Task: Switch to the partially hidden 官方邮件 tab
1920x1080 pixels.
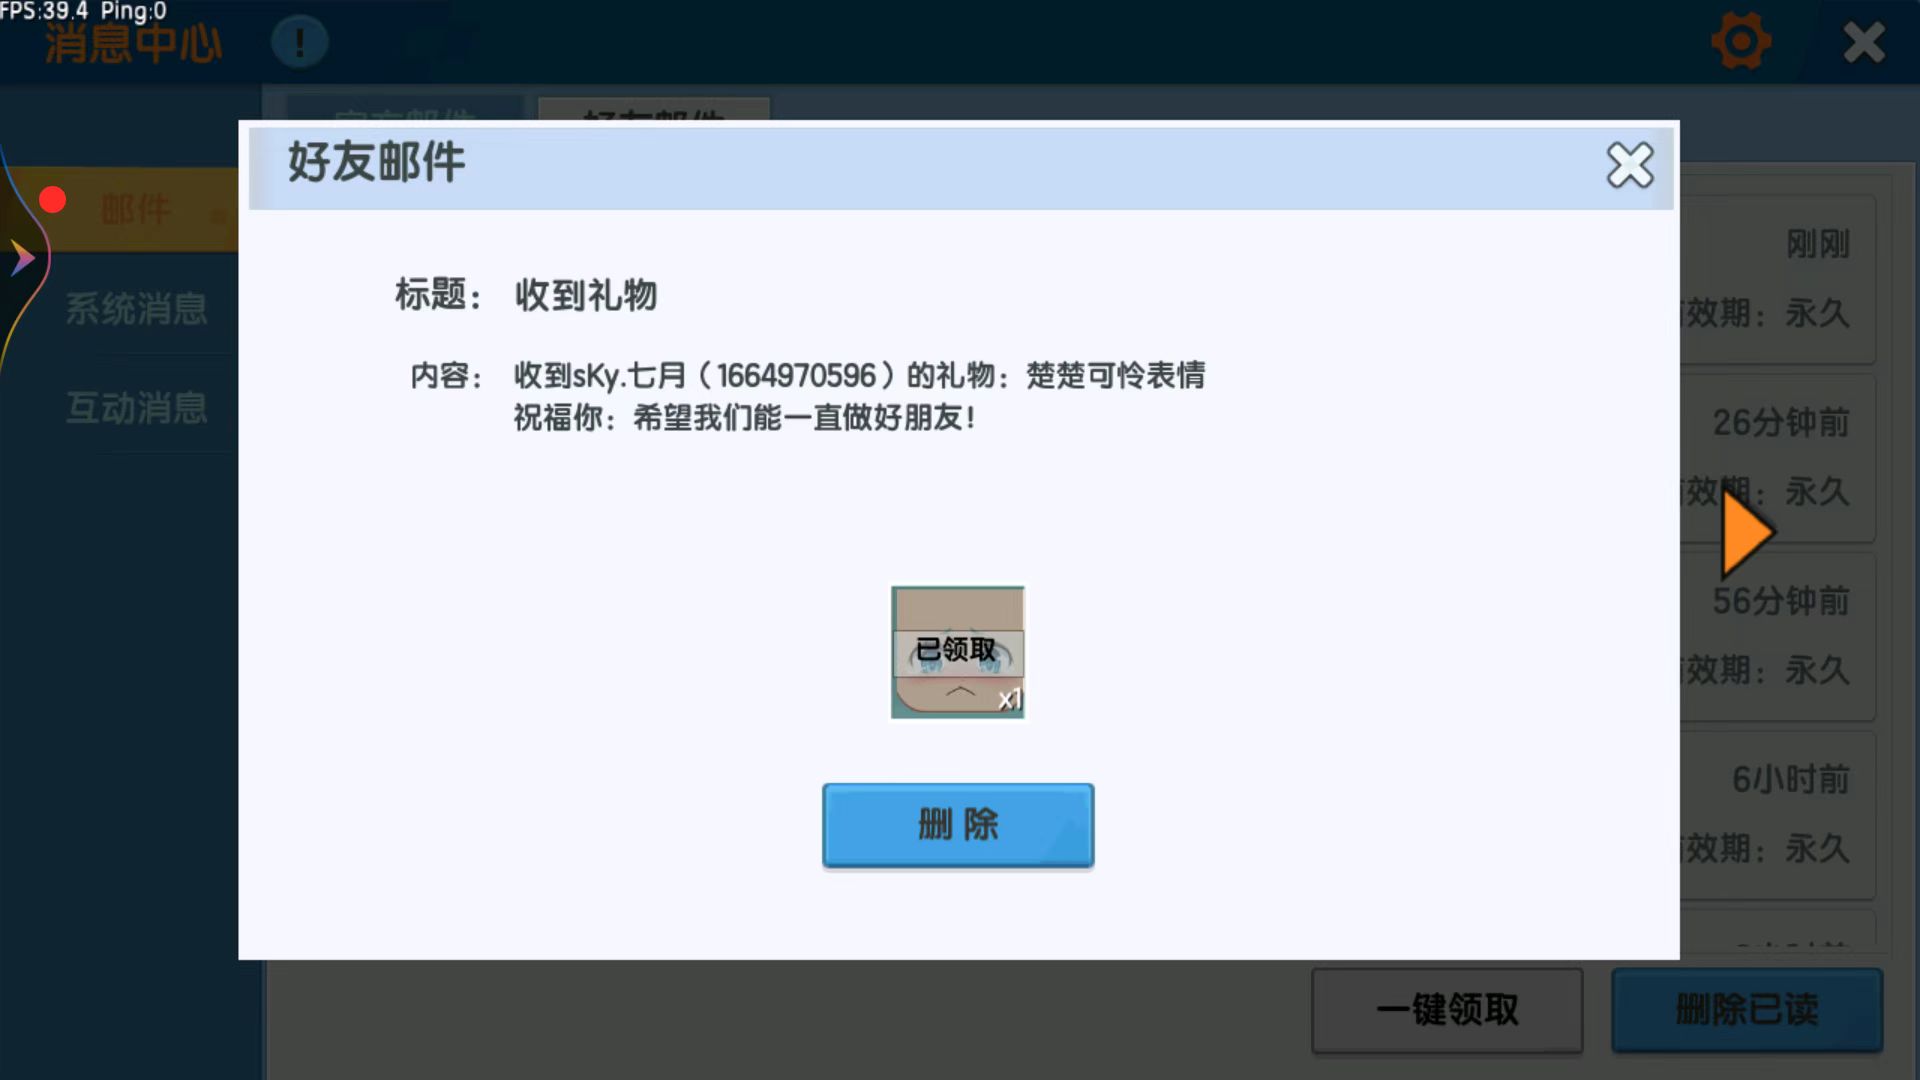Action: [x=404, y=110]
